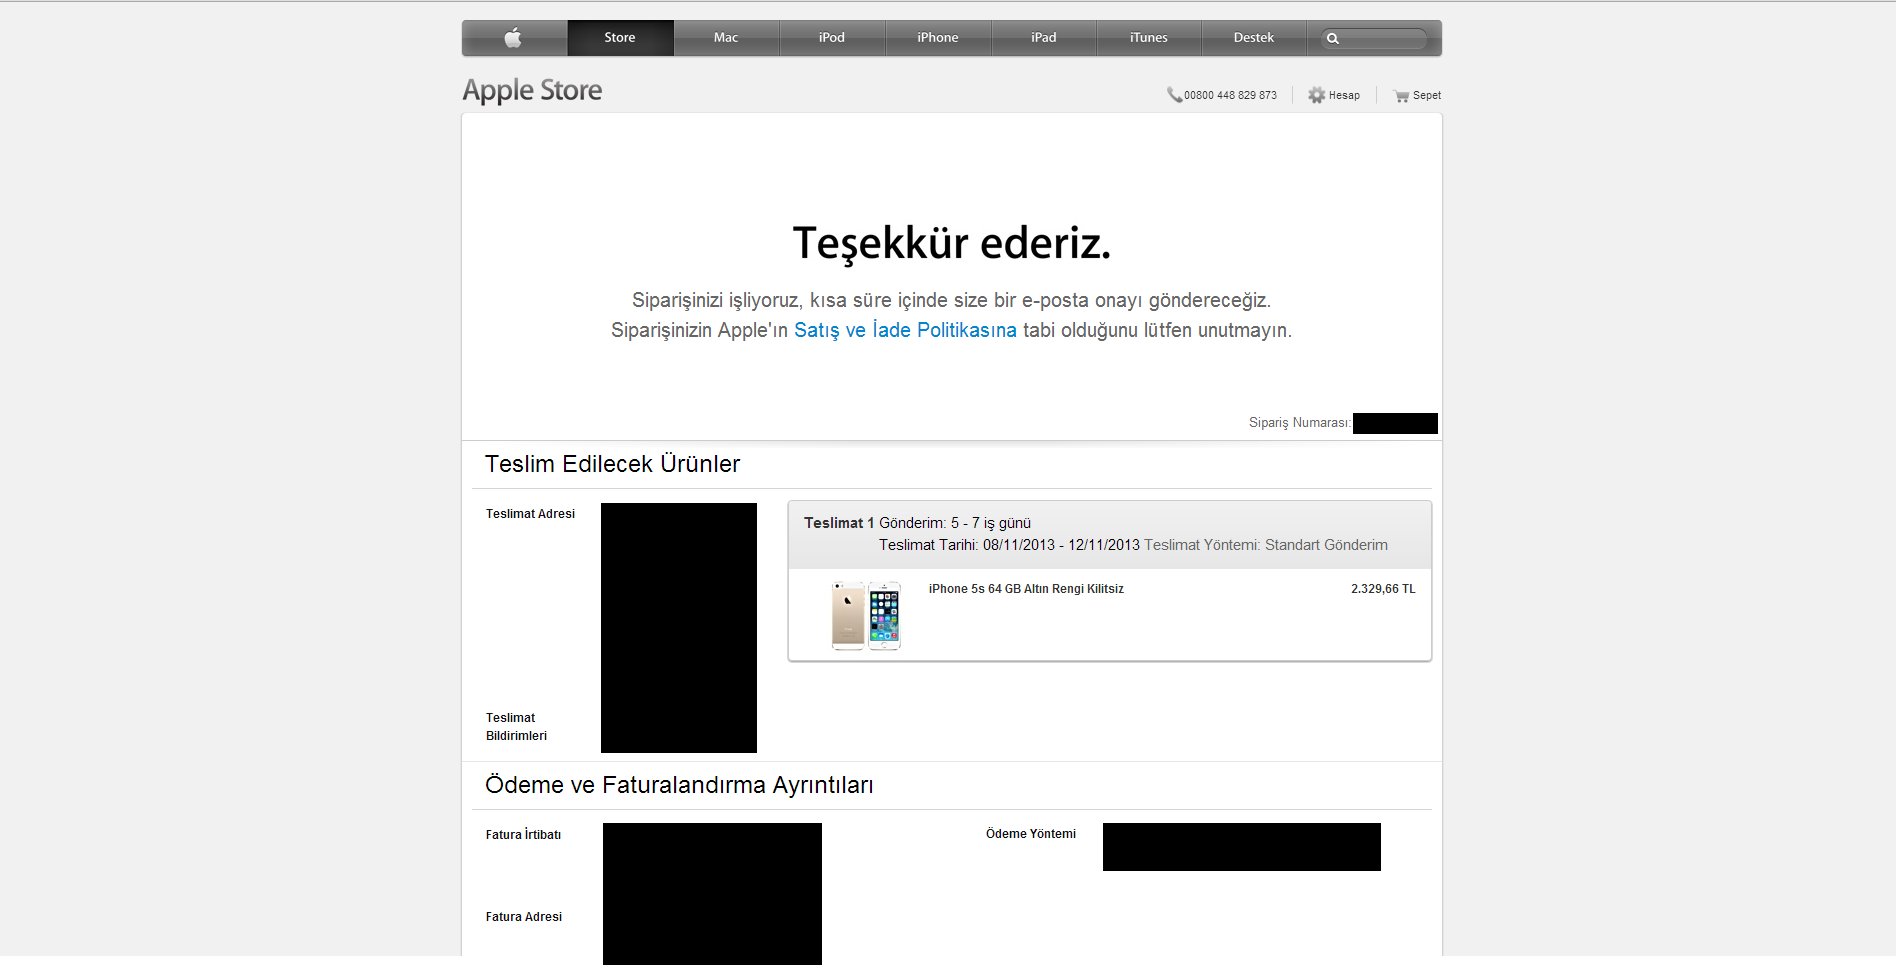
Task: Click the Sepet cart icon
Action: (1401, 96)
